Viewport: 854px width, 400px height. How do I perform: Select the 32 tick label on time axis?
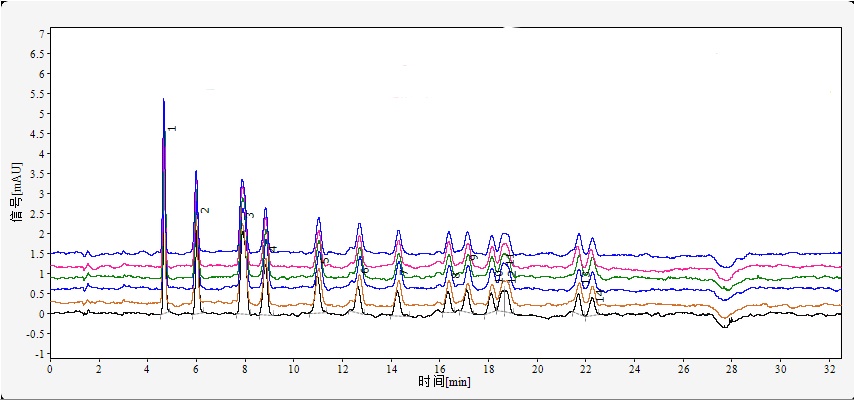(x=829, y=368)
